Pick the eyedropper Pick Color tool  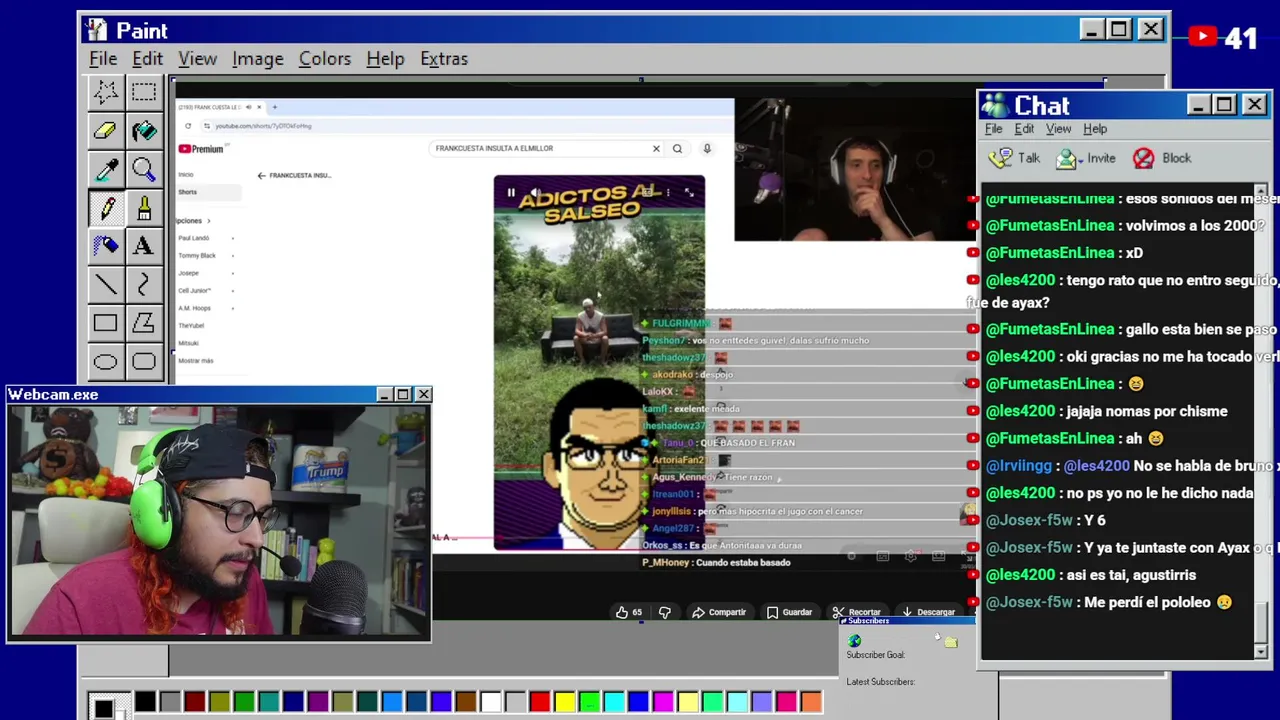pos(105,169)
